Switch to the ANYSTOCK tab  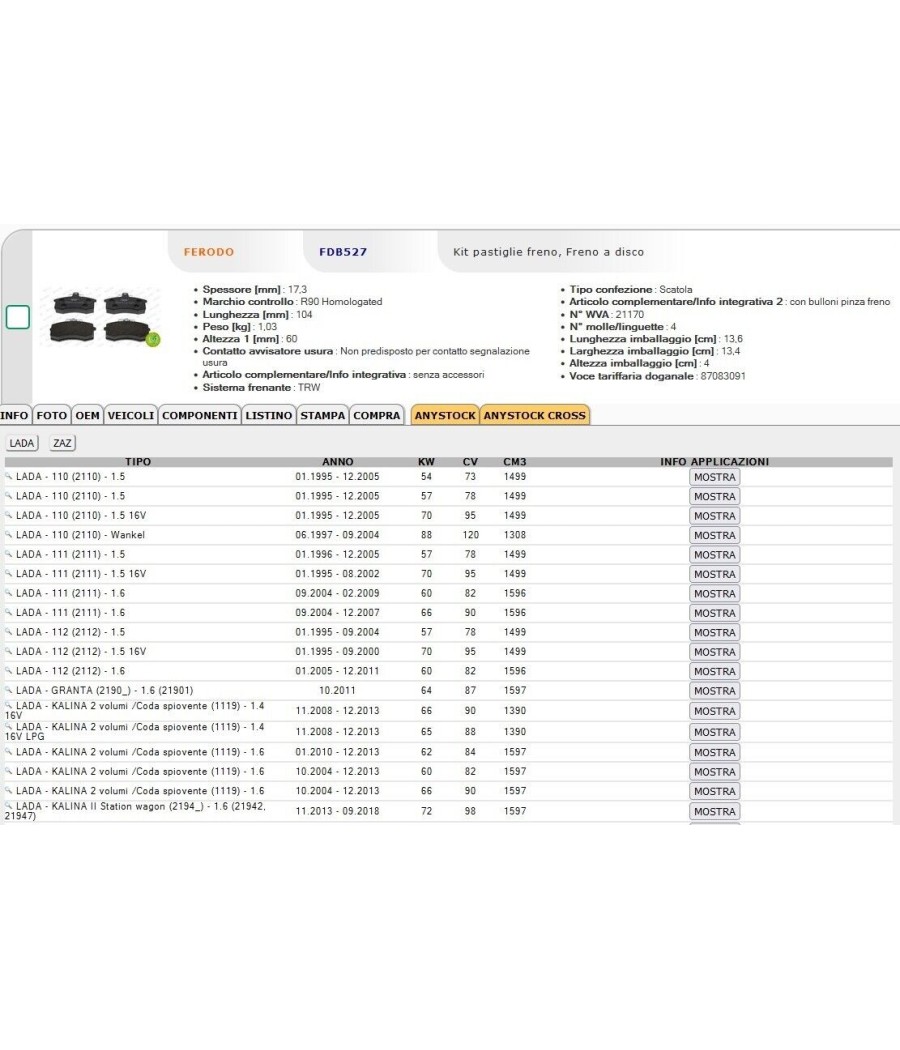coord(445,415)
